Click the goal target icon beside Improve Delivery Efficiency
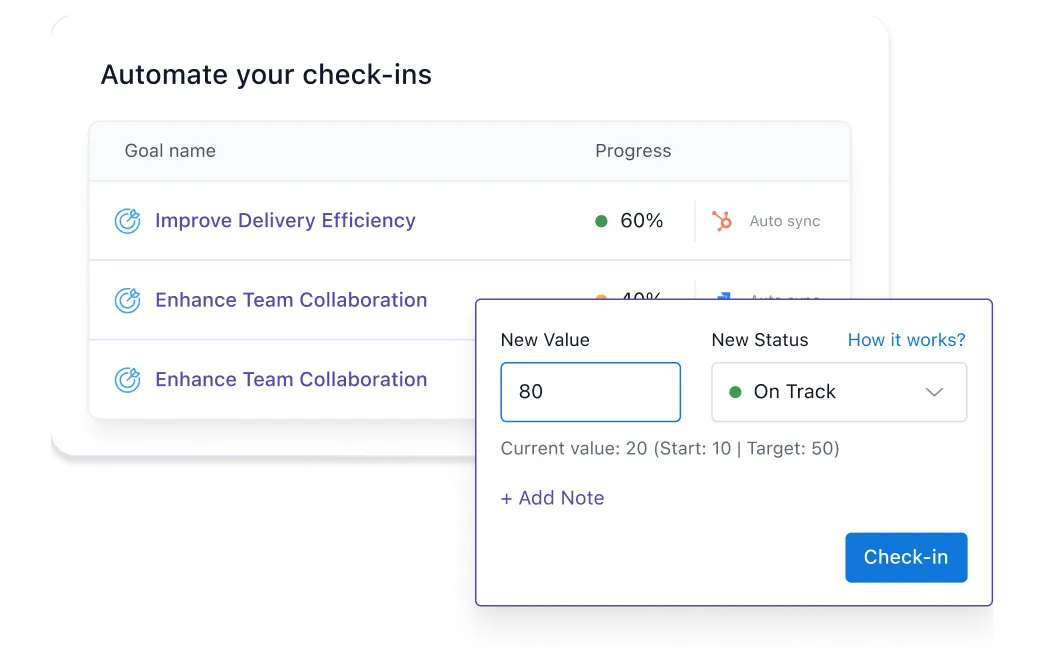The width and height of the screenshot is (1042, 662). [x=127, y=221]
